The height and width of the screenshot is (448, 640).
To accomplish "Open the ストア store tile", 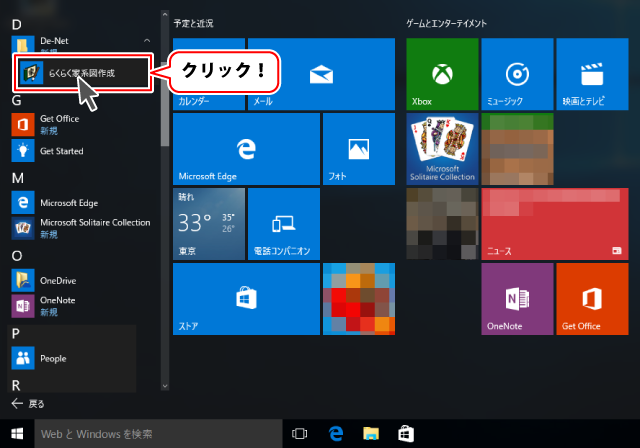I will 246,299.
